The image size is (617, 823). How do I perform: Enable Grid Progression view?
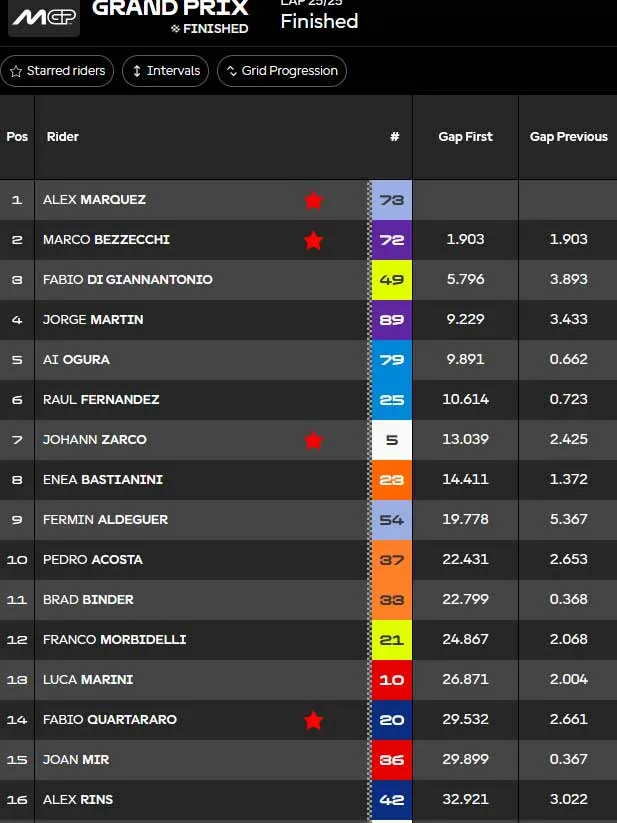click(282, 71)
